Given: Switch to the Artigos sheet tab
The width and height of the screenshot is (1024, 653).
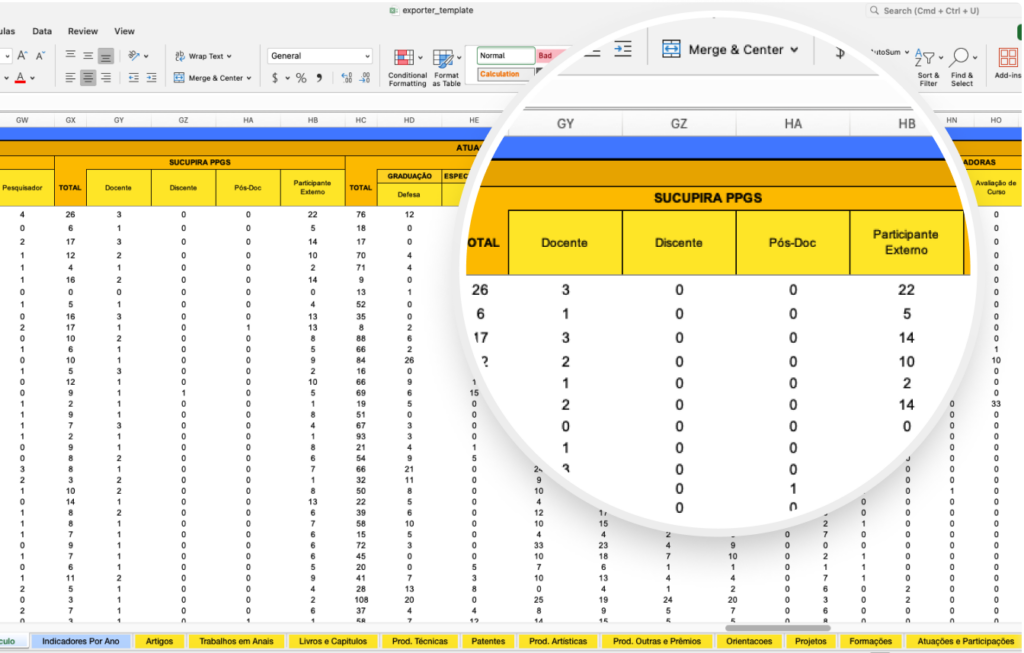Looking at the screenshot, I should [159, 641].
